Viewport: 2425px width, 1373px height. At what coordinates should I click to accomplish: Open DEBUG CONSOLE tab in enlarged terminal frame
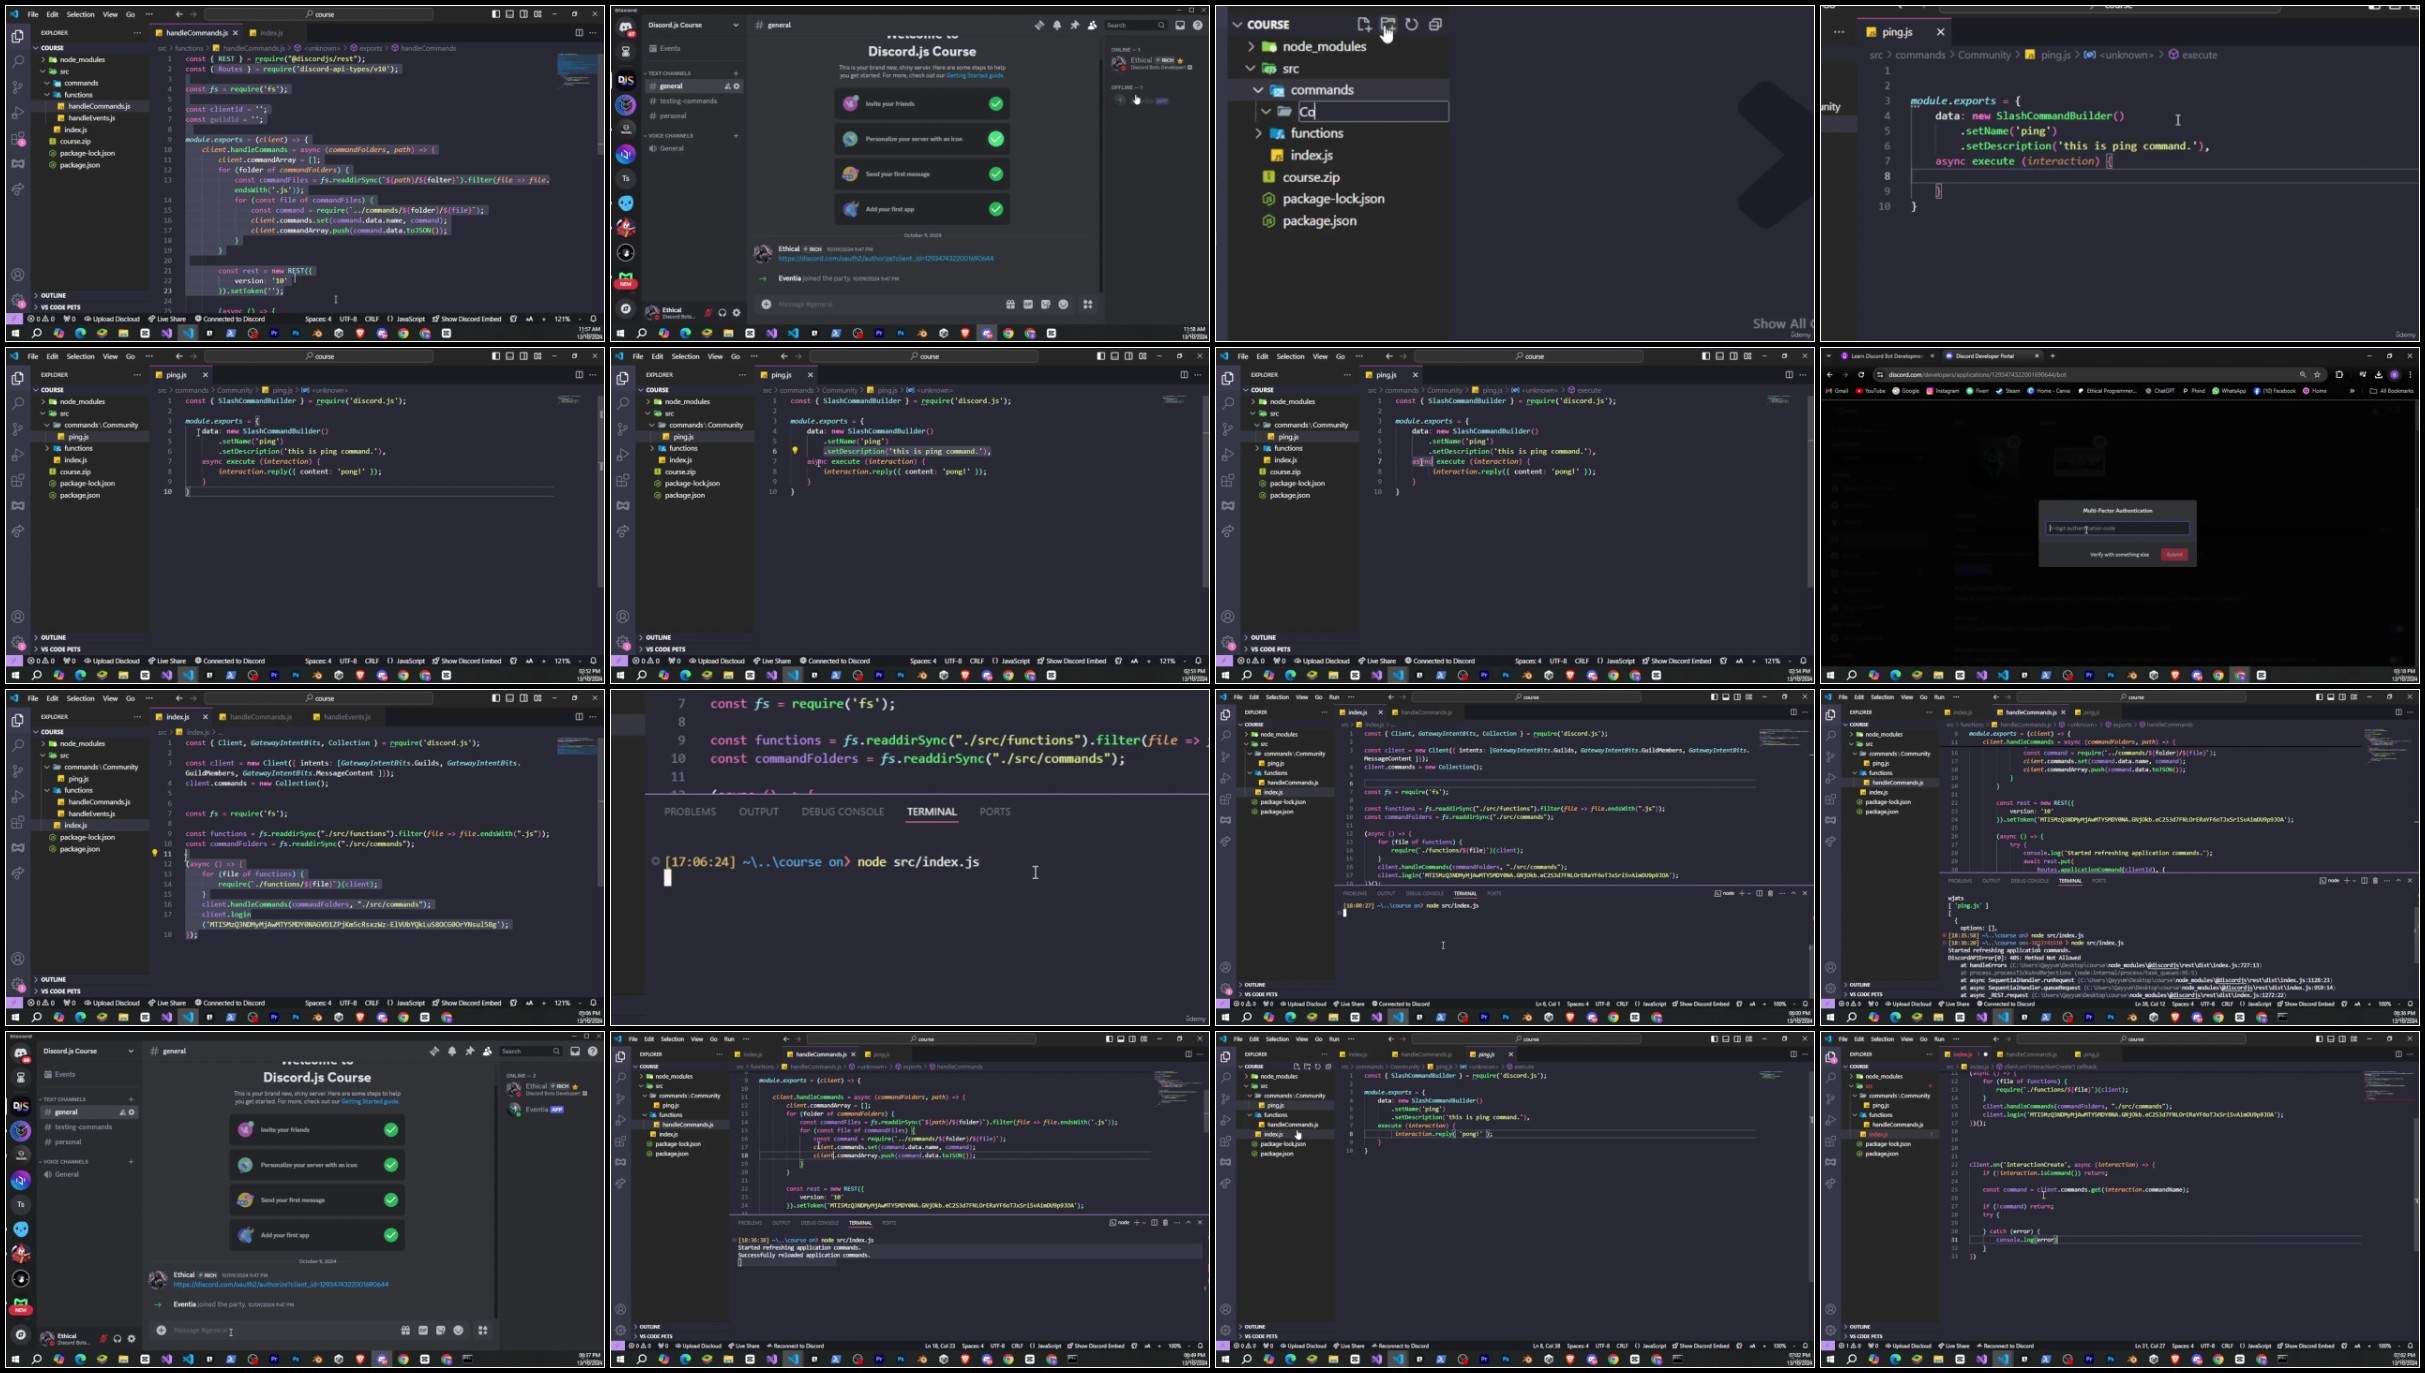(x=842, y=812)
